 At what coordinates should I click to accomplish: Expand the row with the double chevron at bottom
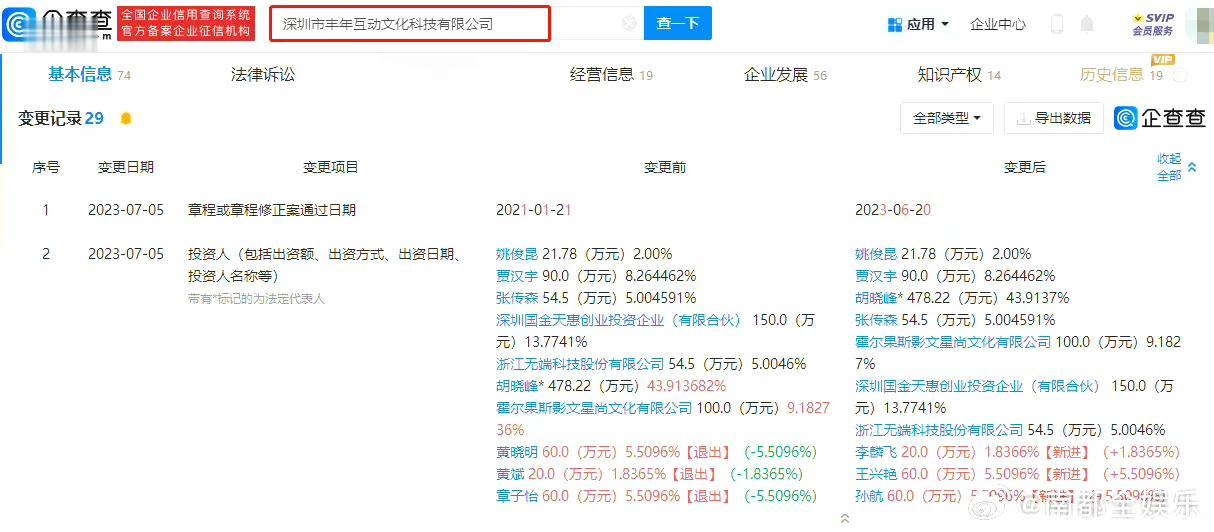click(846, 518)
